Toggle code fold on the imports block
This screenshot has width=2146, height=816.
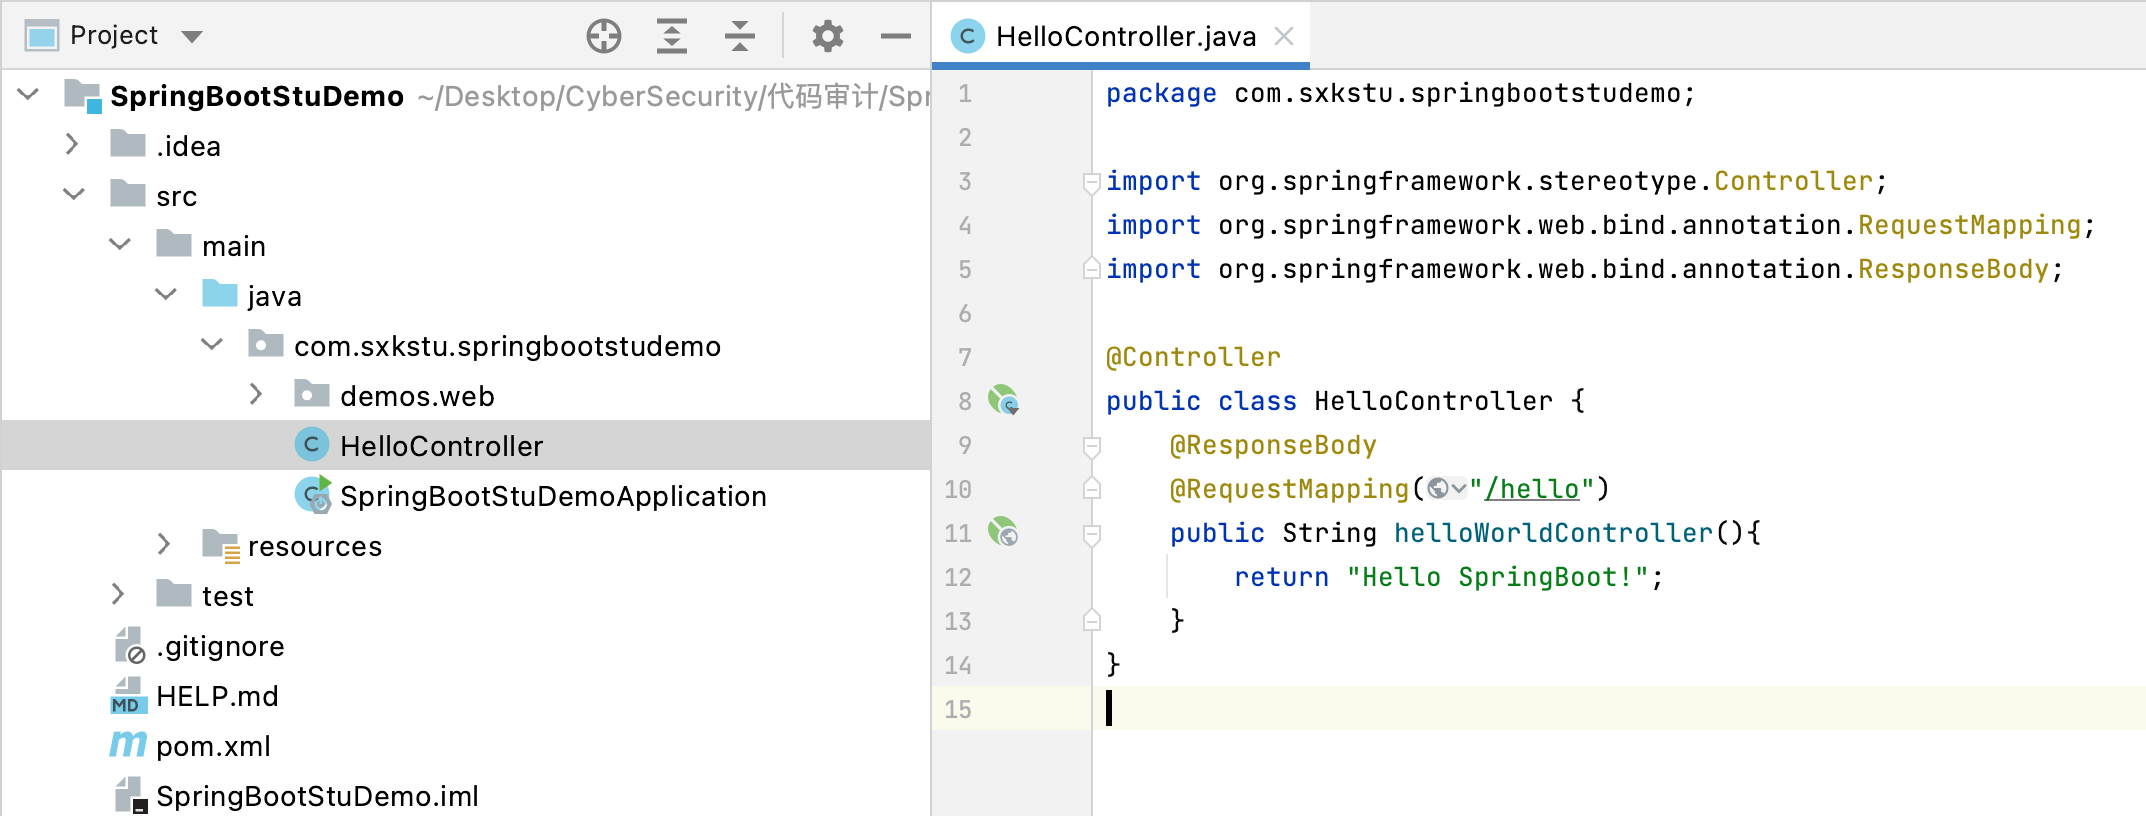pyautogui.click(x=1092, y=182)
